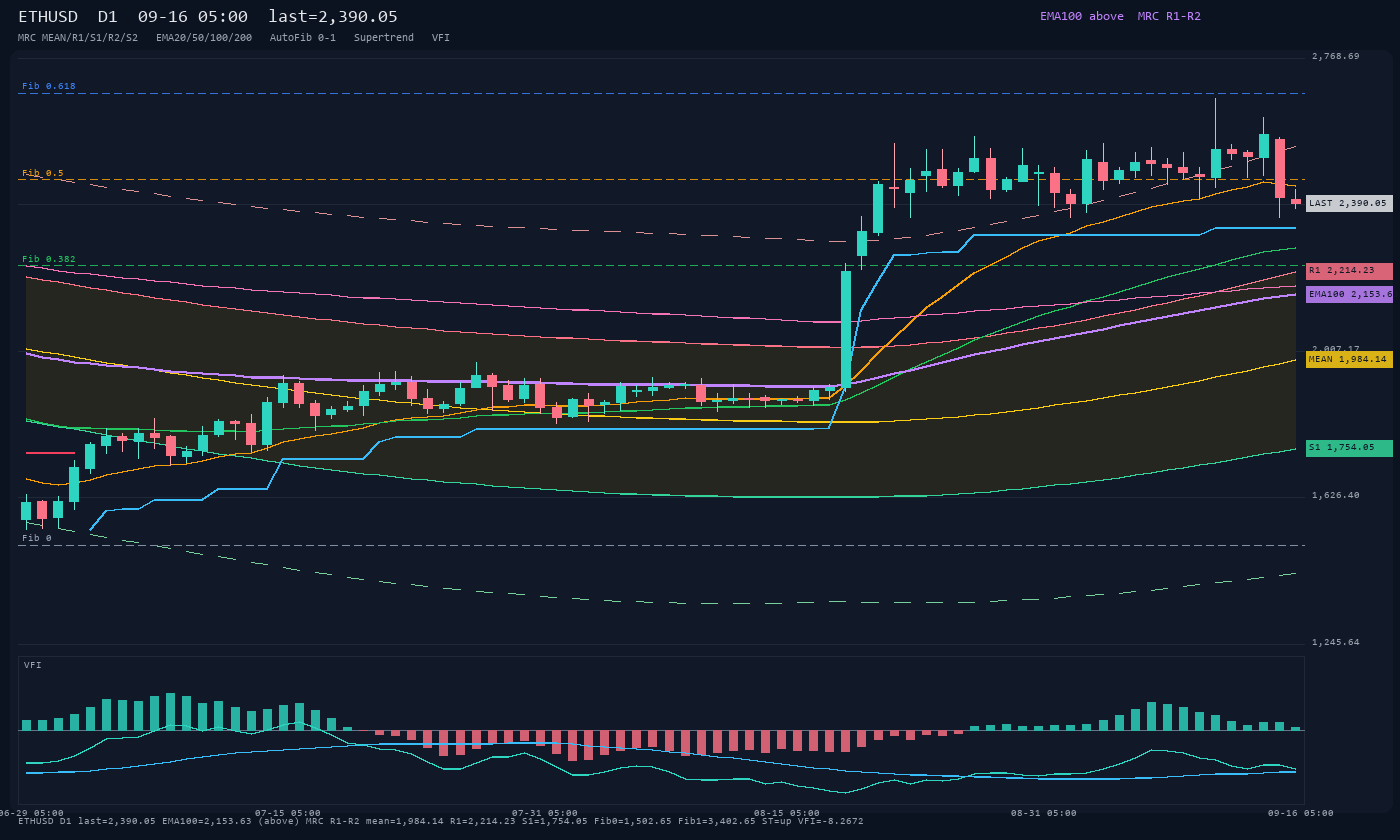Select the EMA20/50/100/200 indicator label

(204, 37)
